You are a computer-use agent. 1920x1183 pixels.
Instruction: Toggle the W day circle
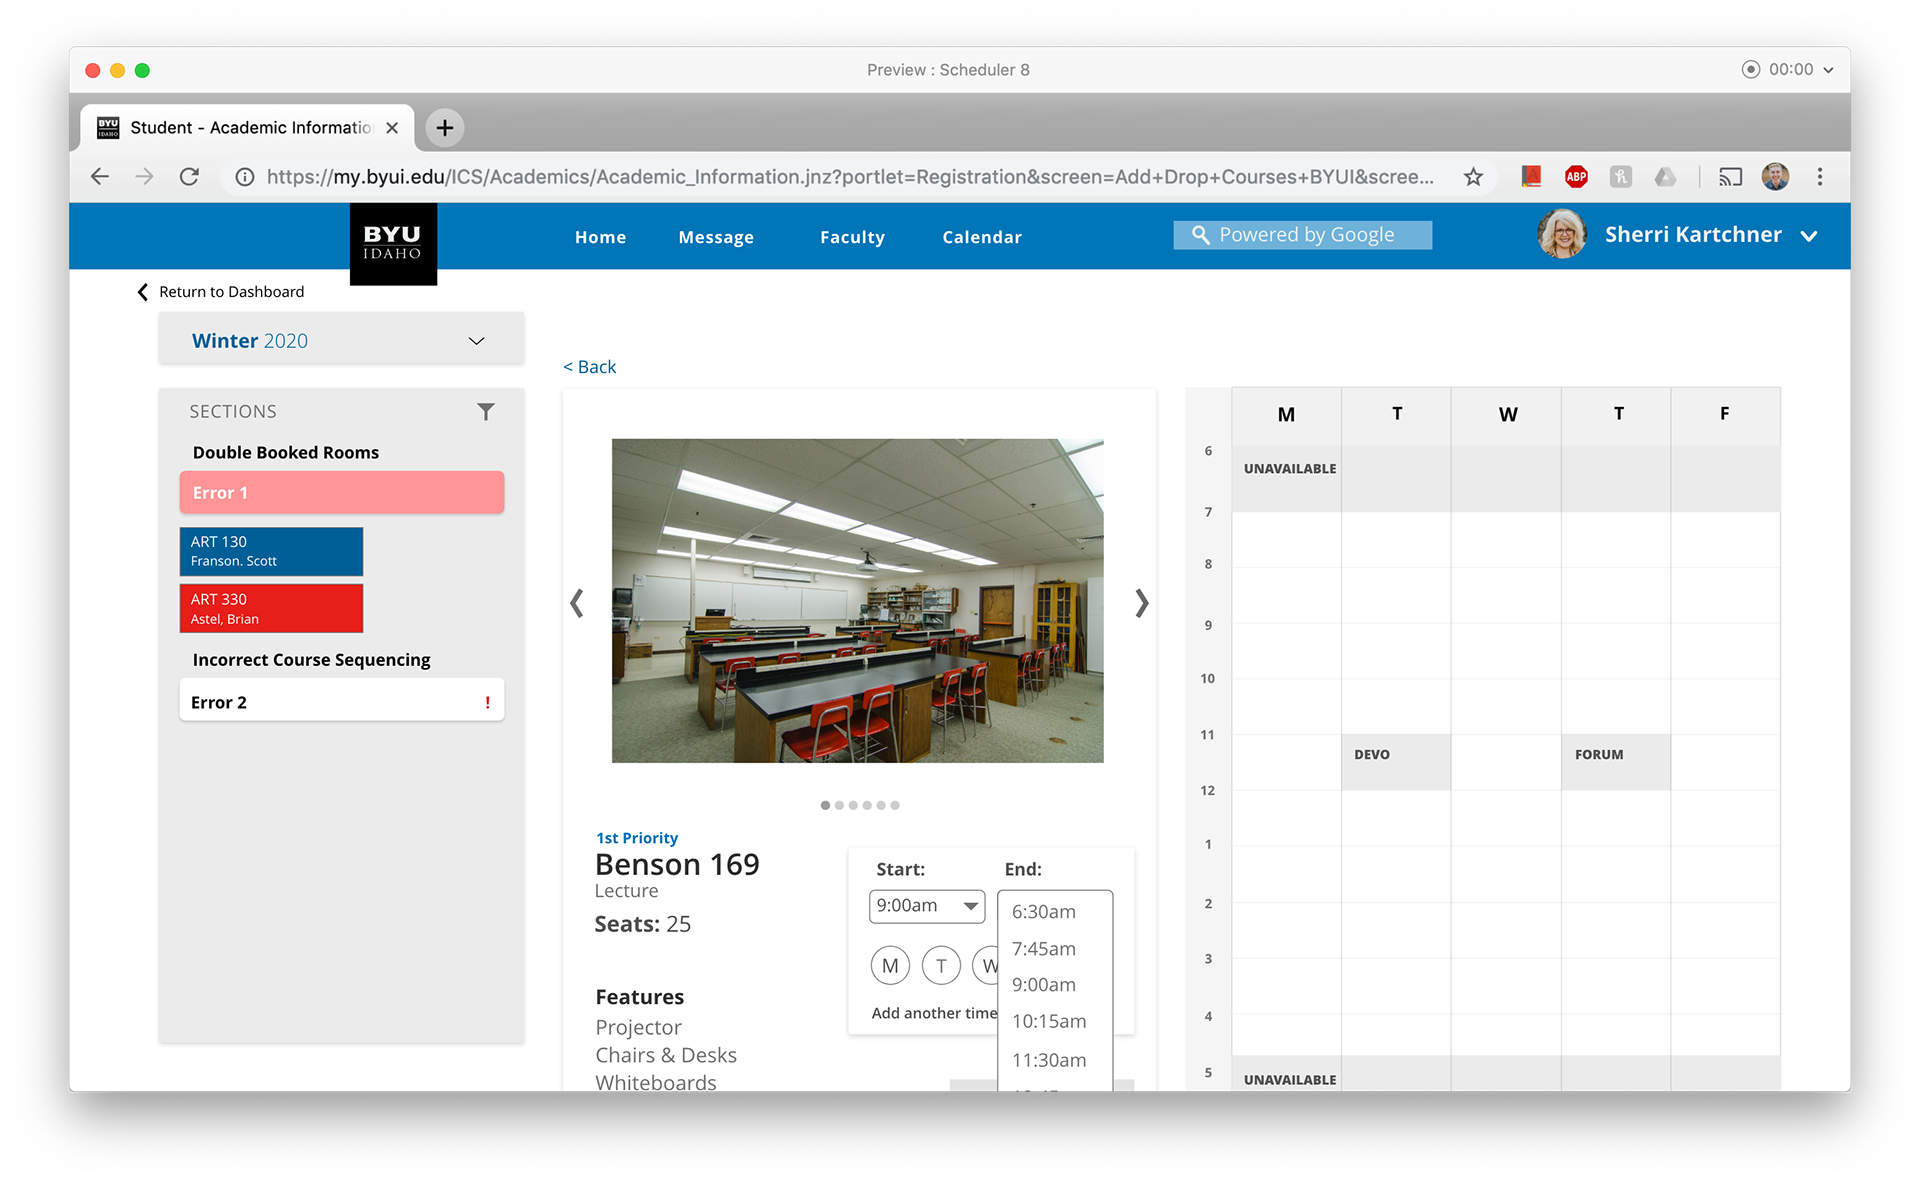(986, 966)
